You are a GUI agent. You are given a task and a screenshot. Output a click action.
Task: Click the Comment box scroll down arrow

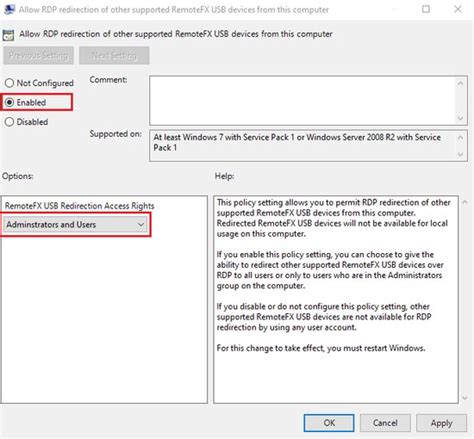tap(461, 118)
